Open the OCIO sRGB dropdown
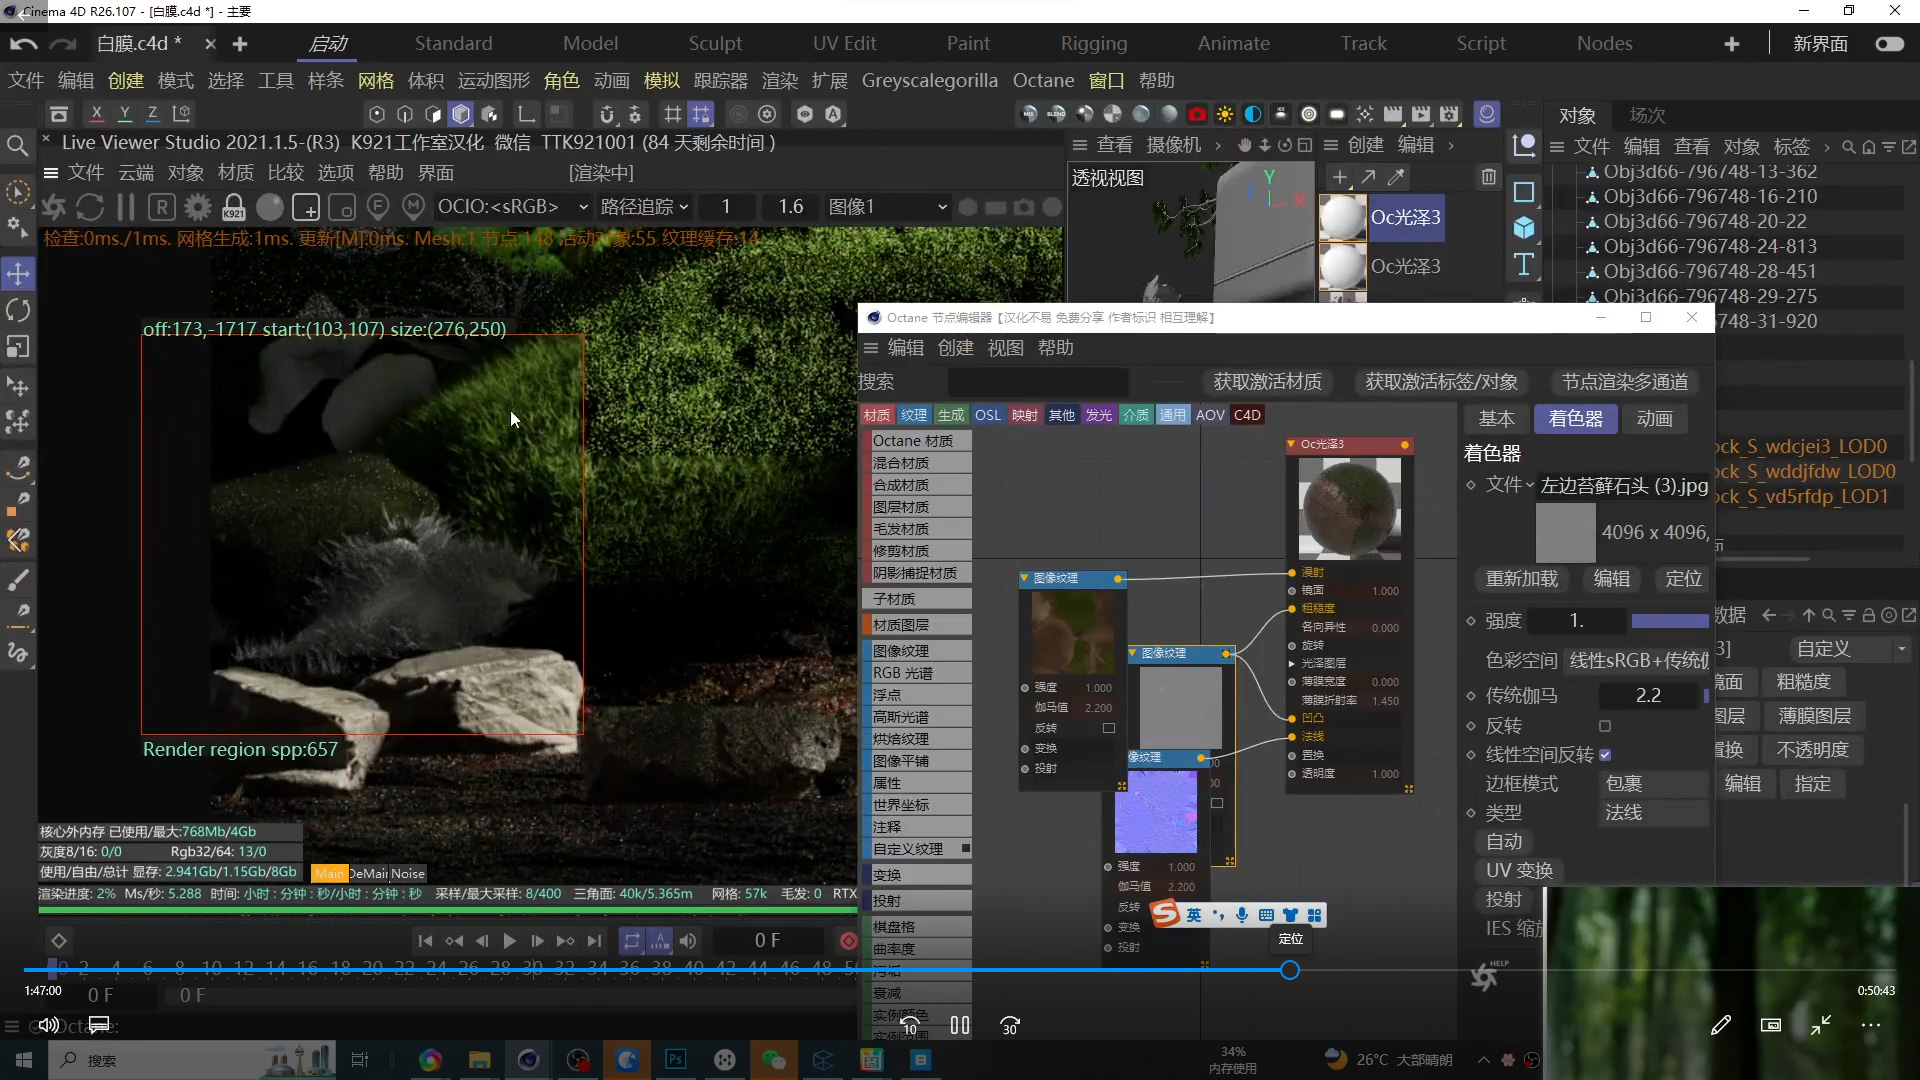Image resolution: width=1920 pixels, height=1080 pixels. (x=512, y=207)
